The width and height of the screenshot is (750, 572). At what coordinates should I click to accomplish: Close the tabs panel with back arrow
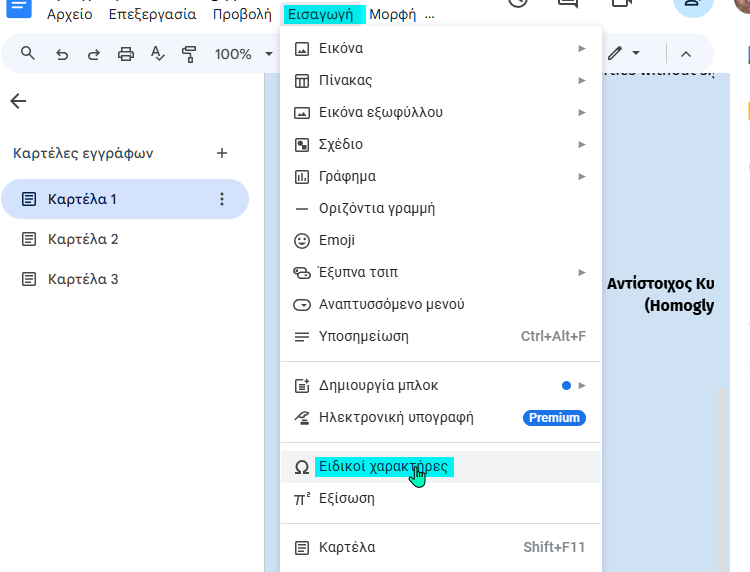[18, 101]
